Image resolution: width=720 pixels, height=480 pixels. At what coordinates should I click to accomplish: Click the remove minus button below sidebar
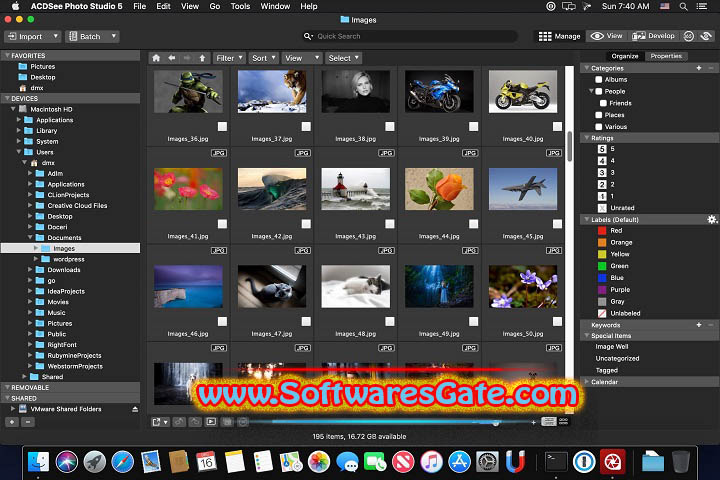[x=28, y=422]
